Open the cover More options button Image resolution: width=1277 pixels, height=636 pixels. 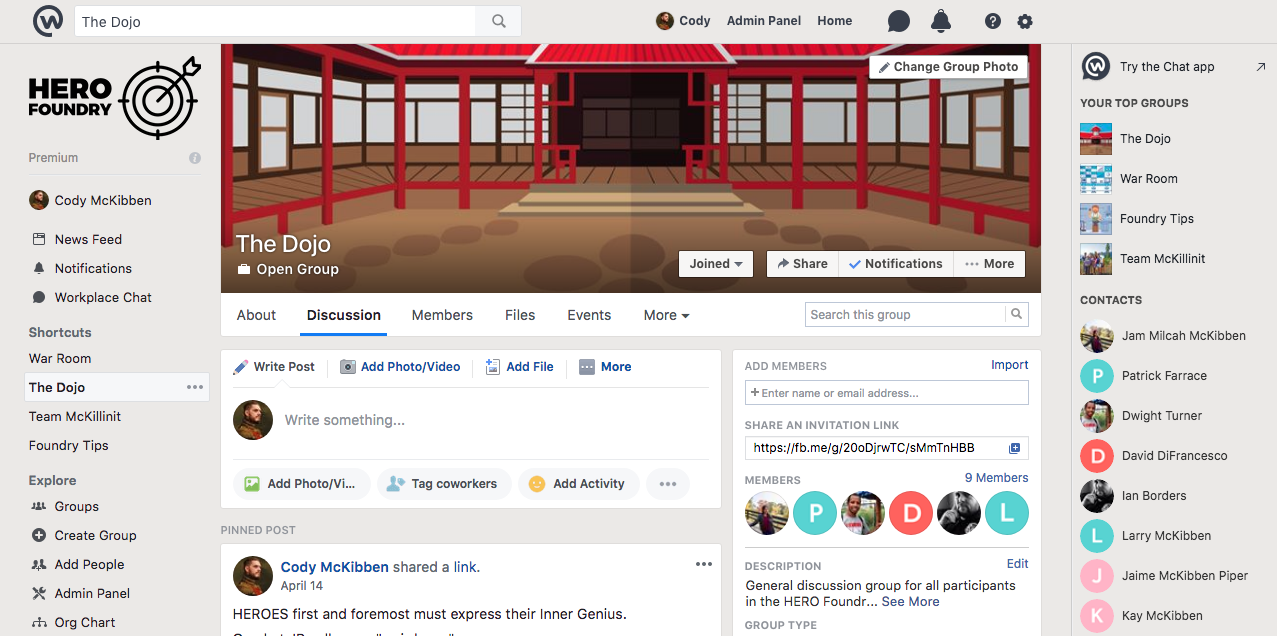pyautogui.click(x=990, y=264)
